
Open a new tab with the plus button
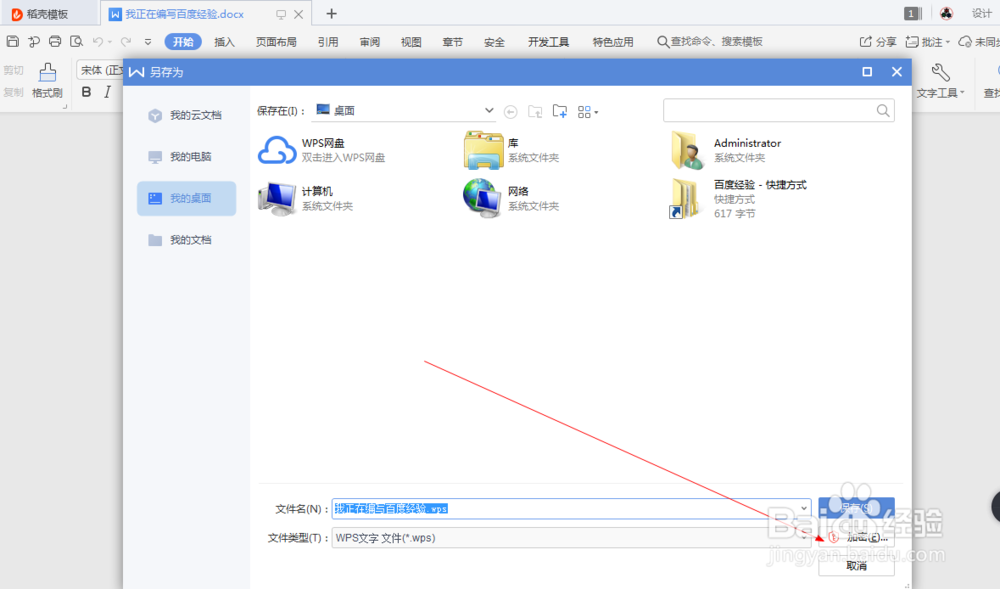pos(331,14)
